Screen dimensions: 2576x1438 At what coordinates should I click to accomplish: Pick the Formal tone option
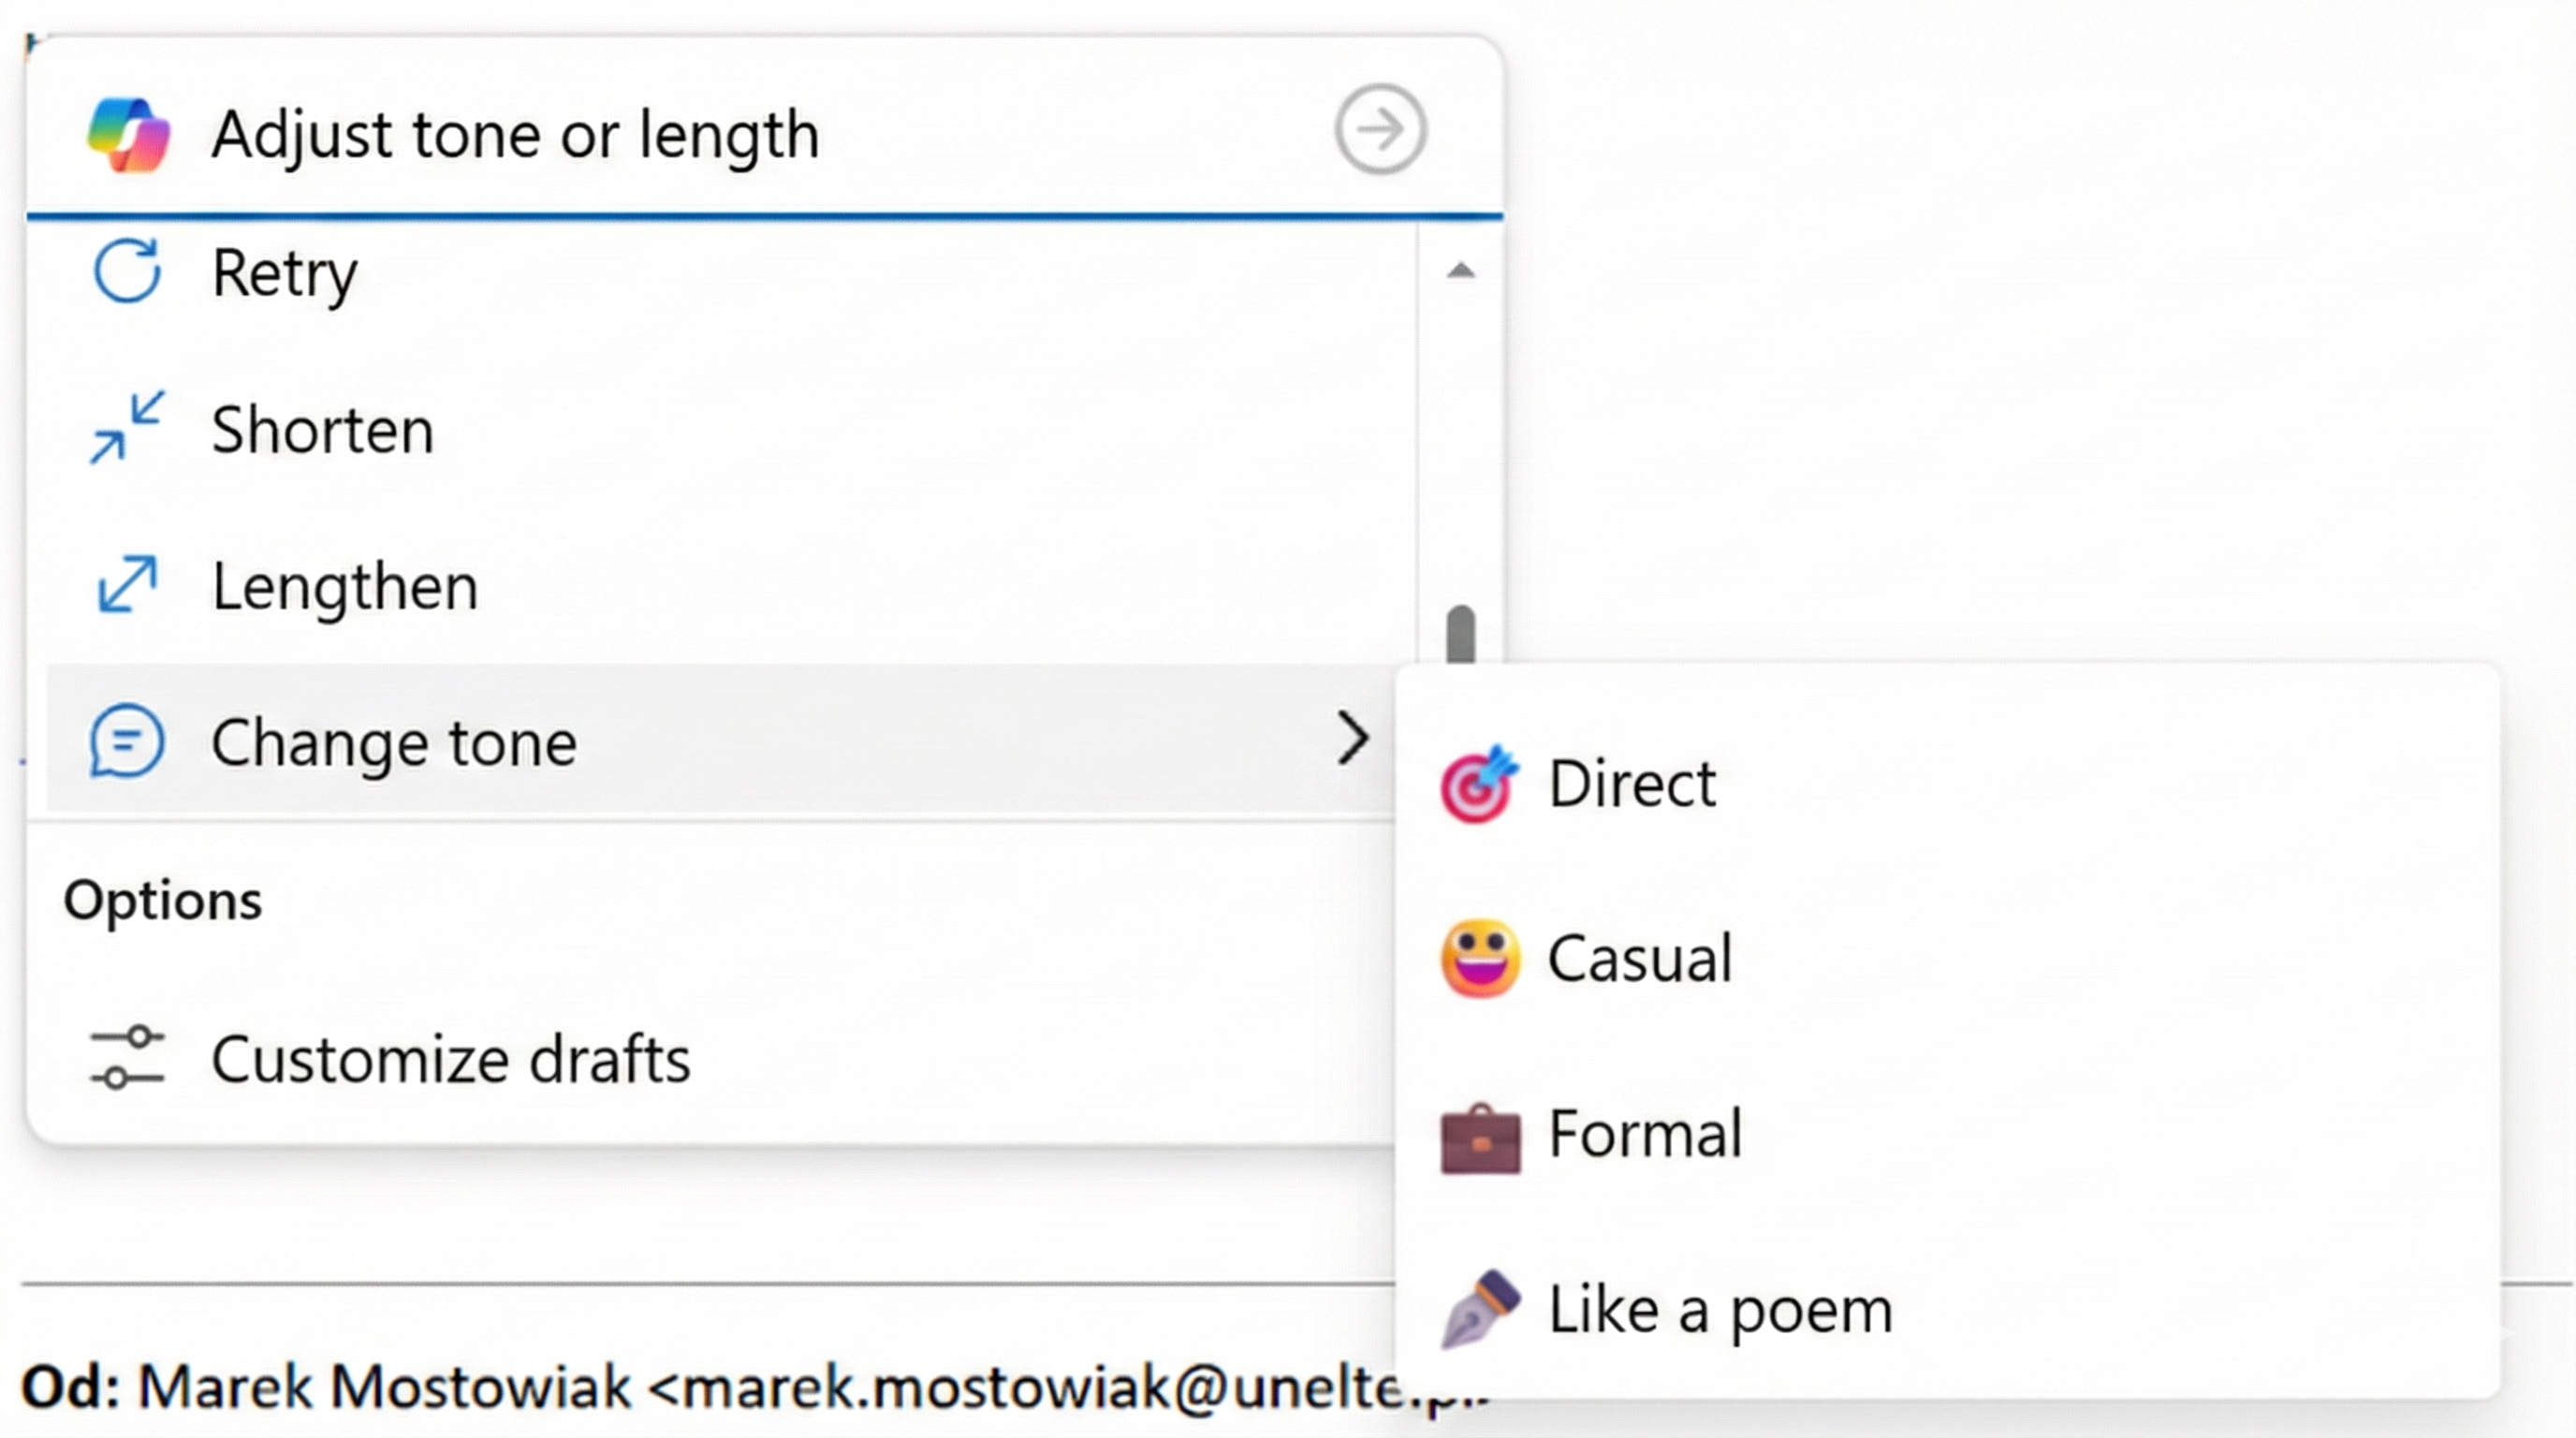[x=1645, y=1135]
